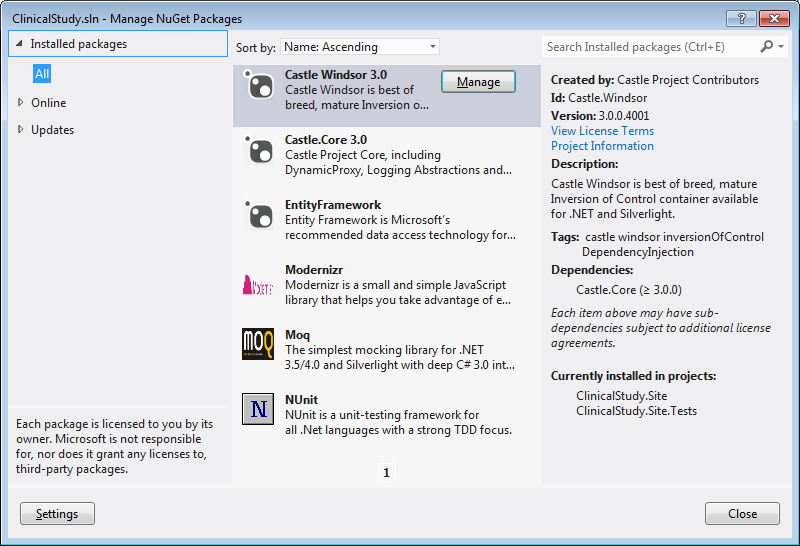800x546 pixels.
Task: Select the EntityFramework package title
Action: 333,205
